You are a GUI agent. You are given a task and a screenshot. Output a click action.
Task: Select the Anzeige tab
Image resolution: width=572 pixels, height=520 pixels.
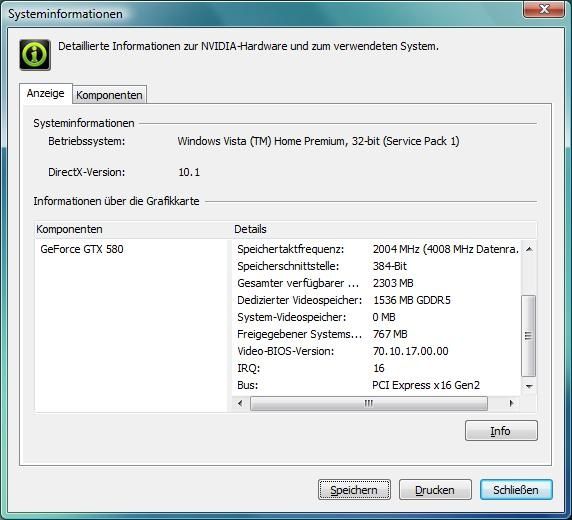click(45, 93)
